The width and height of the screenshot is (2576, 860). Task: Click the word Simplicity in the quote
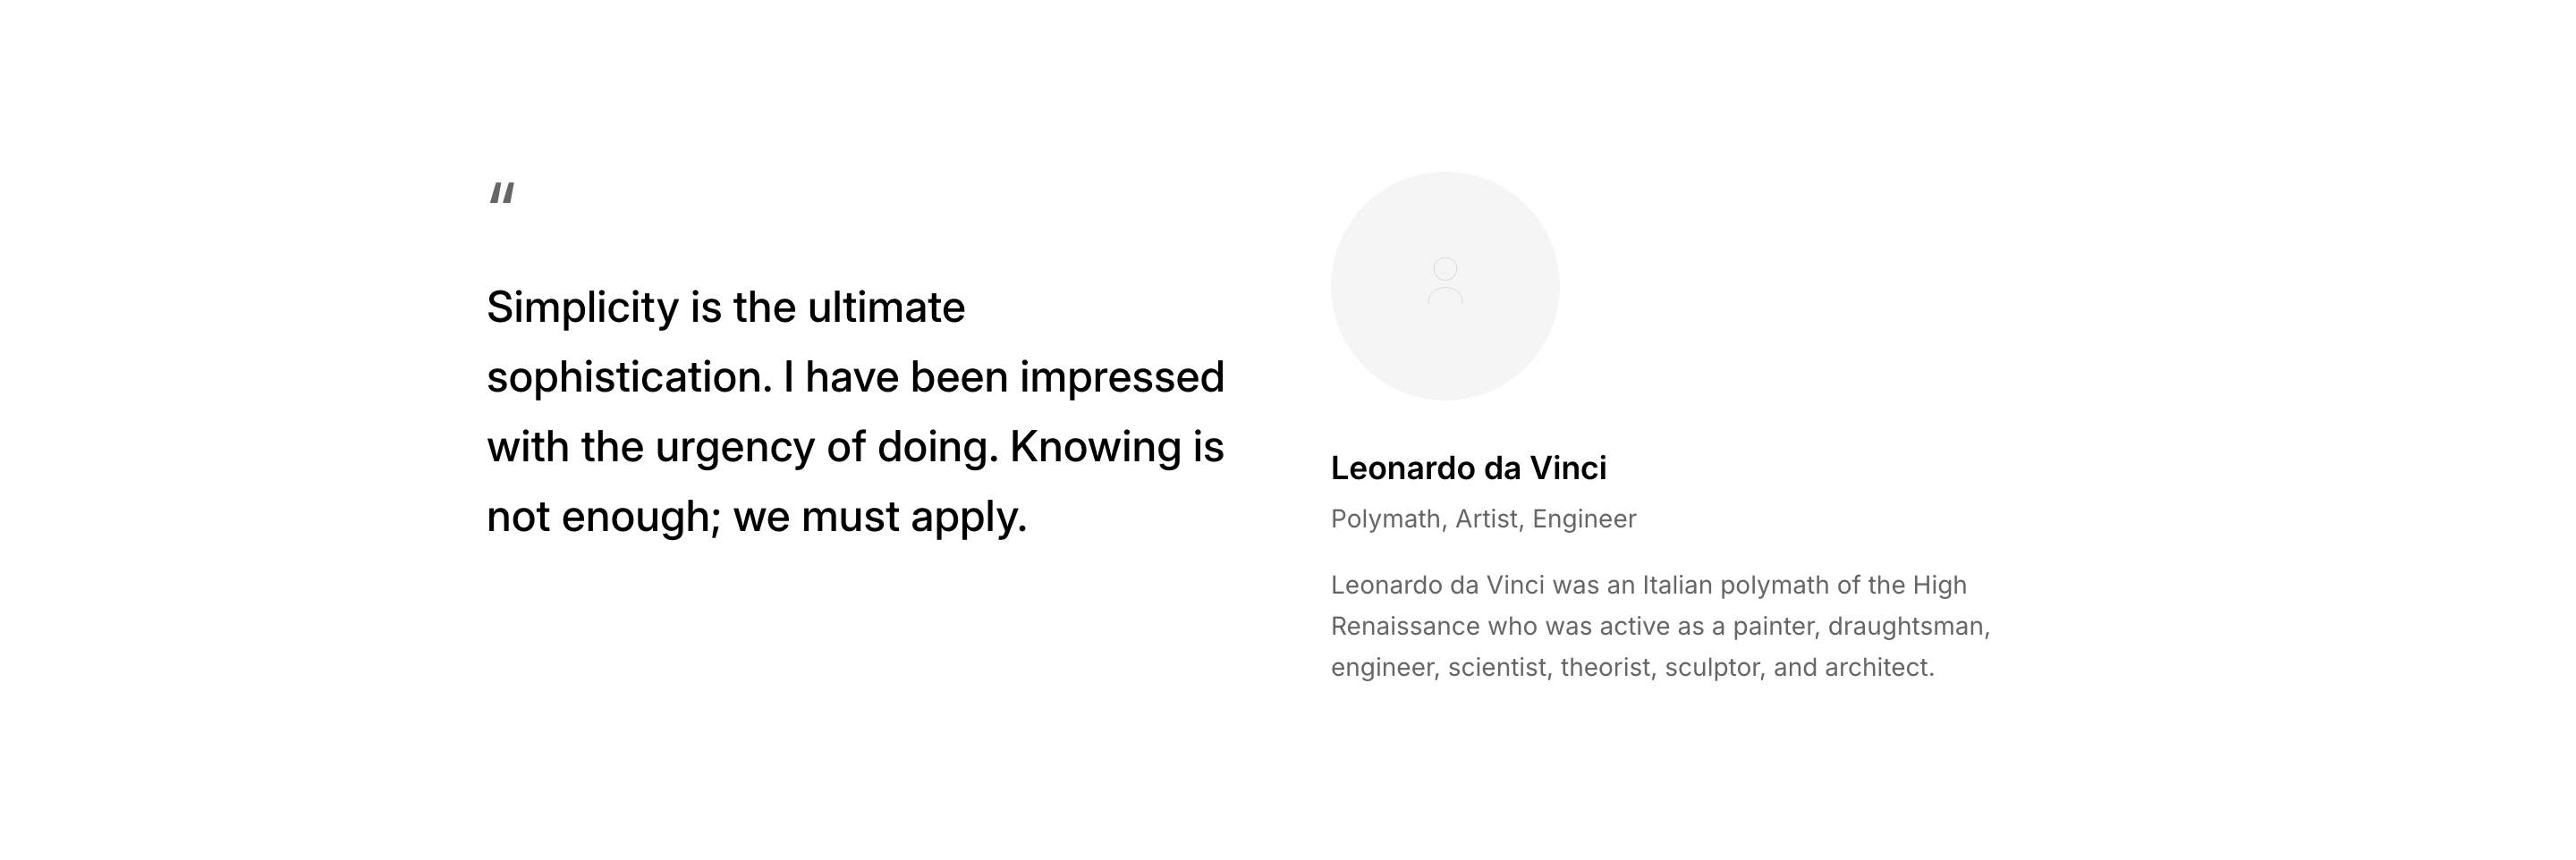[x=583, y=307]
